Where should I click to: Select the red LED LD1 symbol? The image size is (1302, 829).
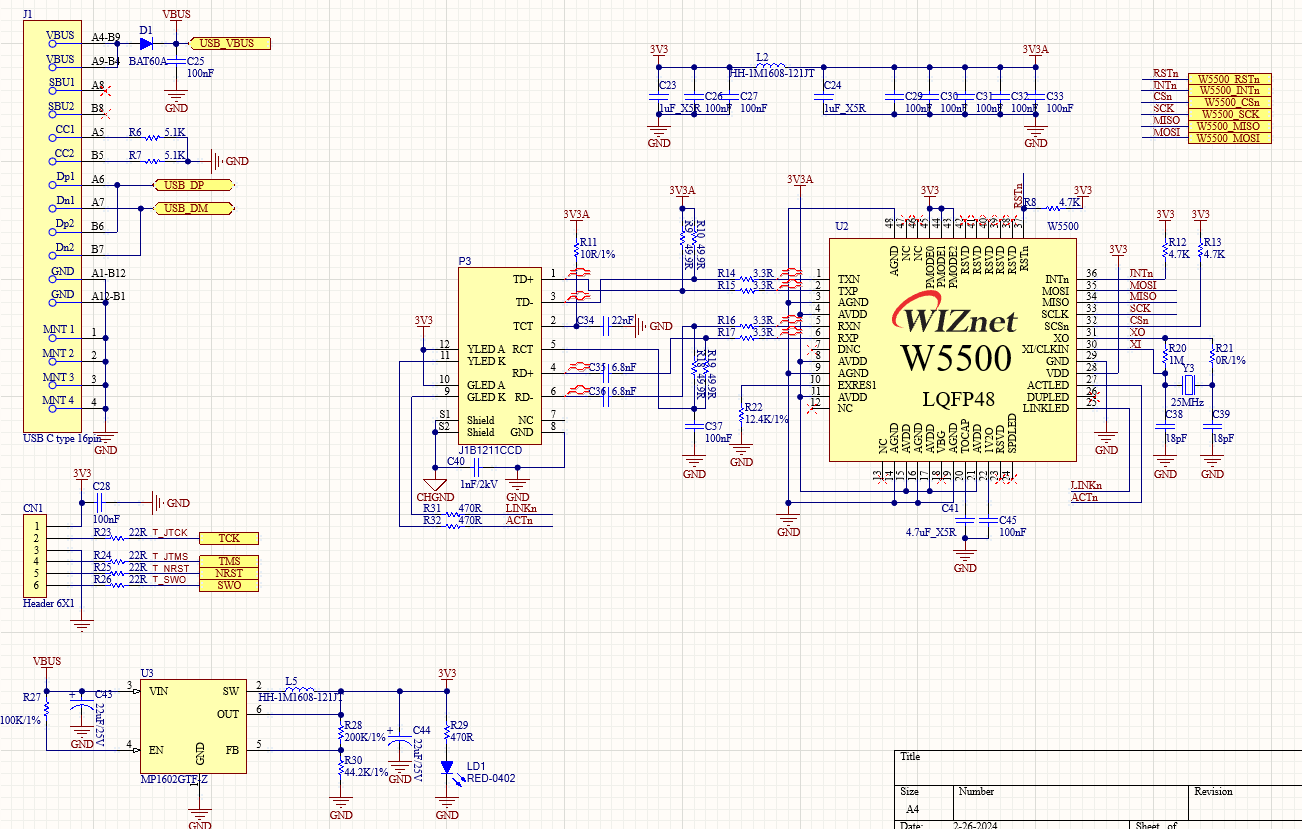[448, 765]
